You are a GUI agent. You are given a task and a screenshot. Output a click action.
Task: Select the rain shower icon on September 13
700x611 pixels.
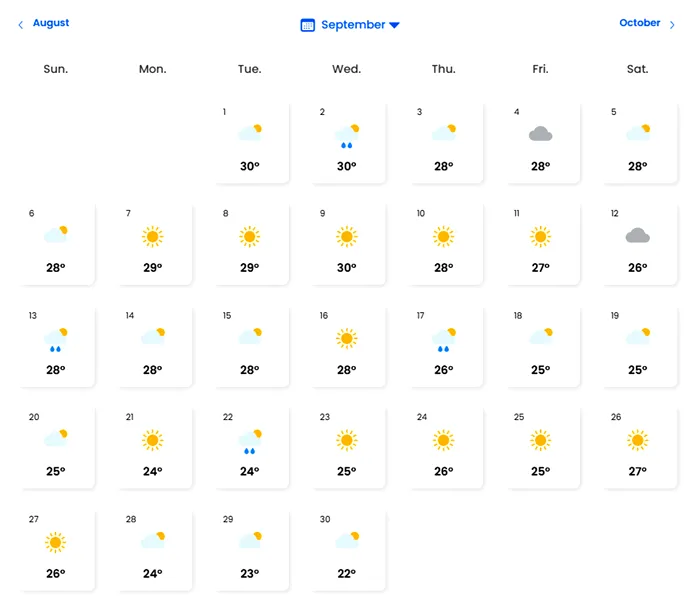56,340
